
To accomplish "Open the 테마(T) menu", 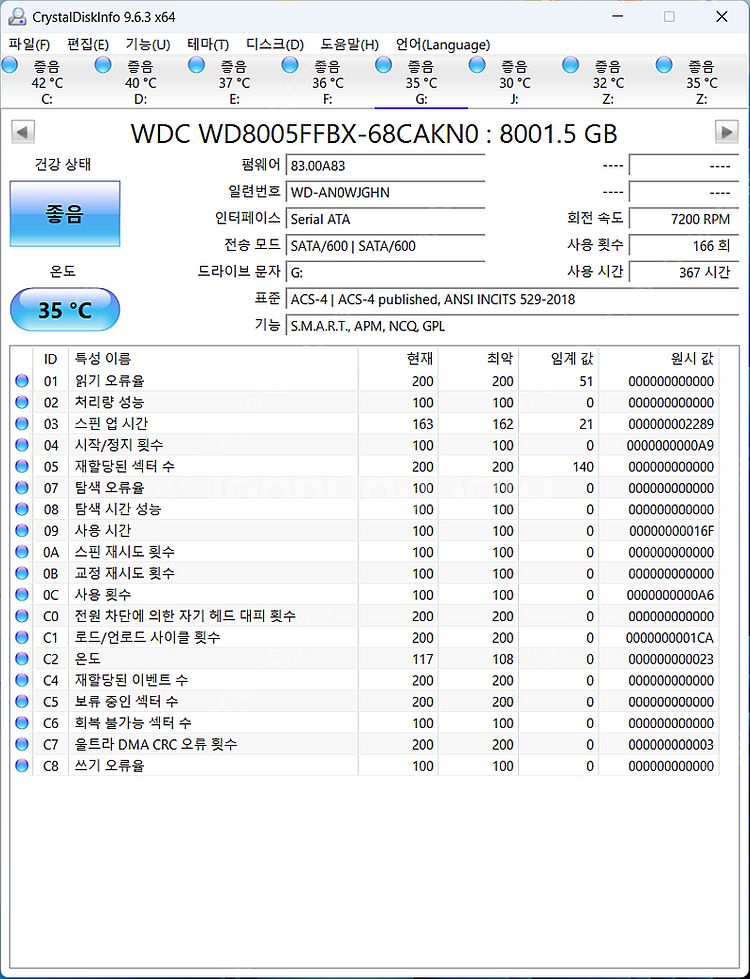I will [208, 44].
